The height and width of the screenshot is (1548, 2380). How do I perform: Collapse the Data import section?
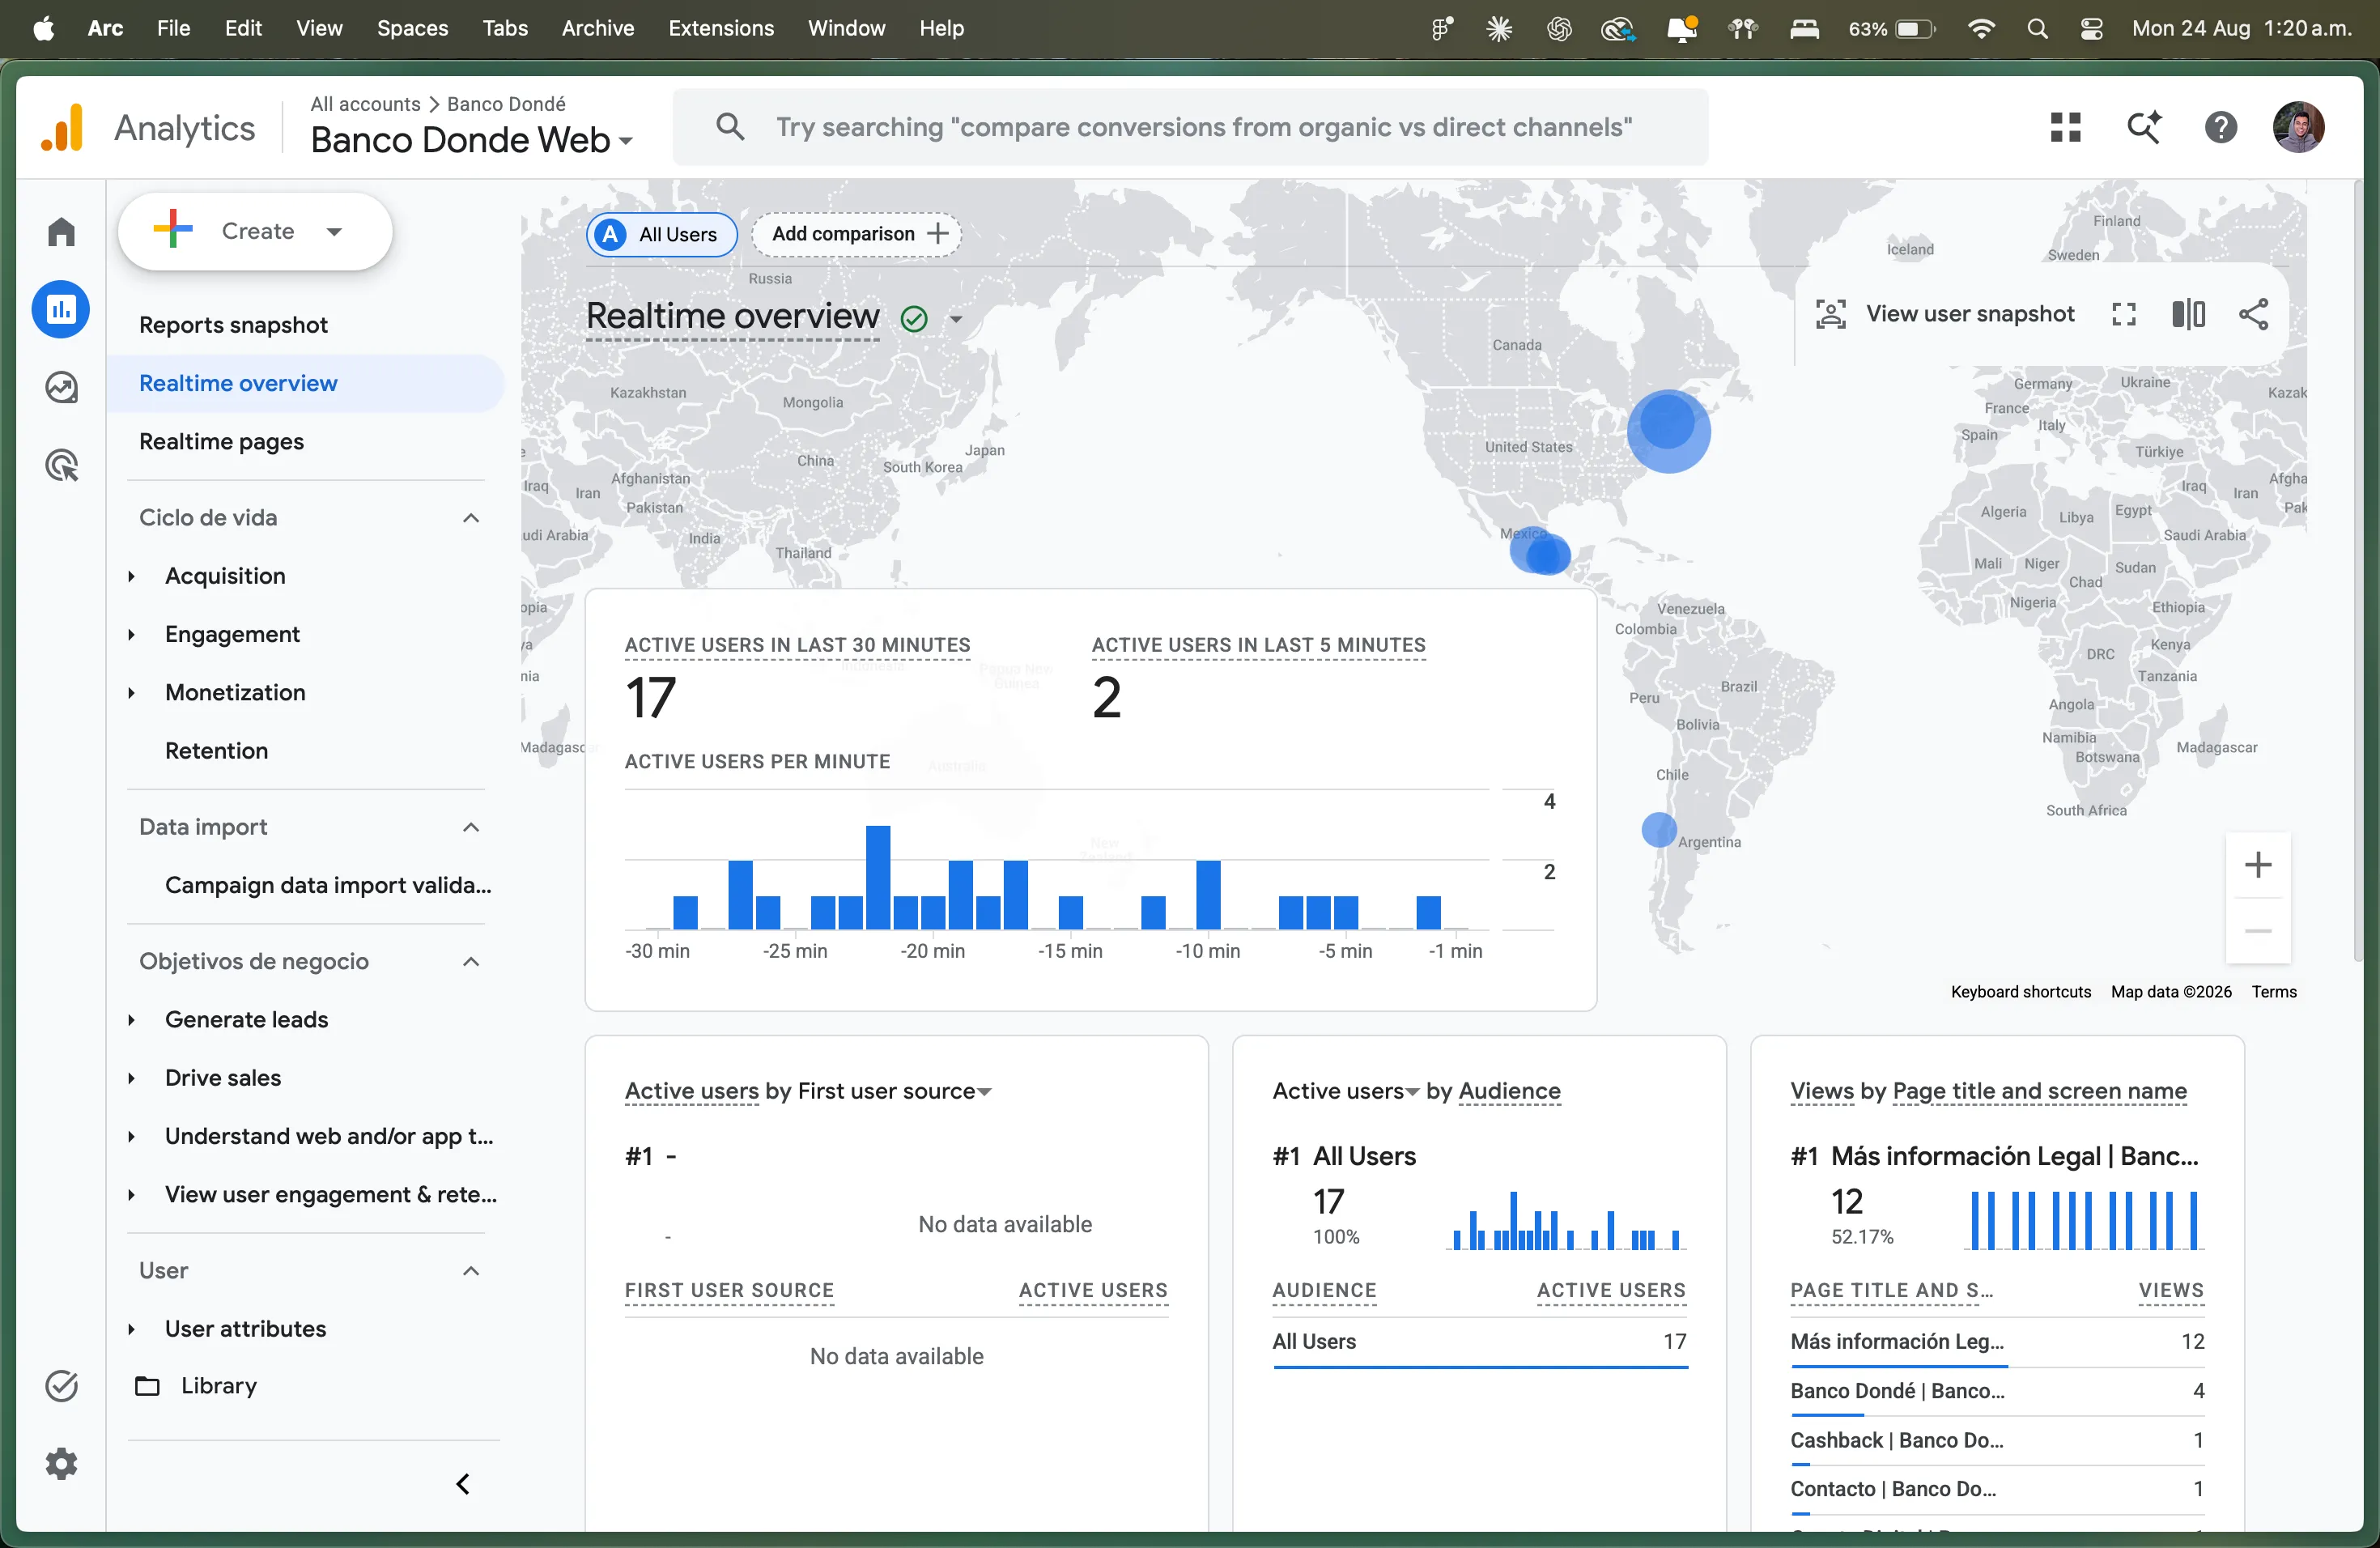coord(471,826)
